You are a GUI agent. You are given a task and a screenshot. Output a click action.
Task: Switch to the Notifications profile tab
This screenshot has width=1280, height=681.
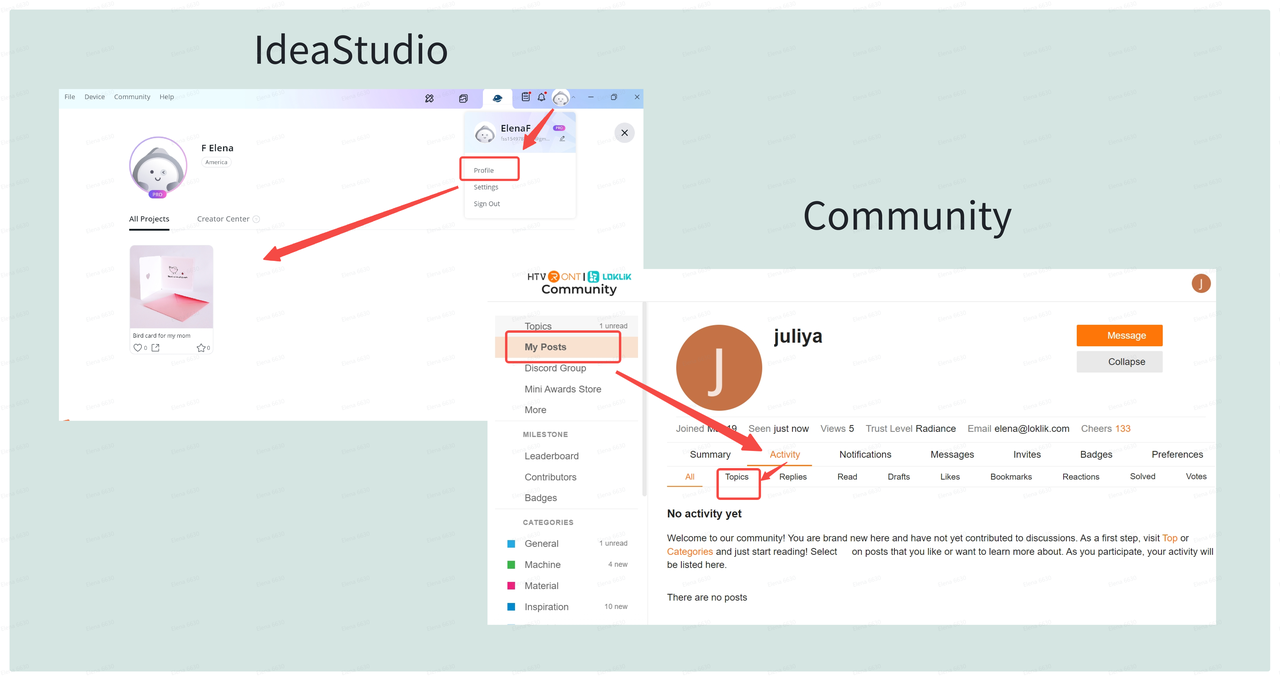pos(865,455)
